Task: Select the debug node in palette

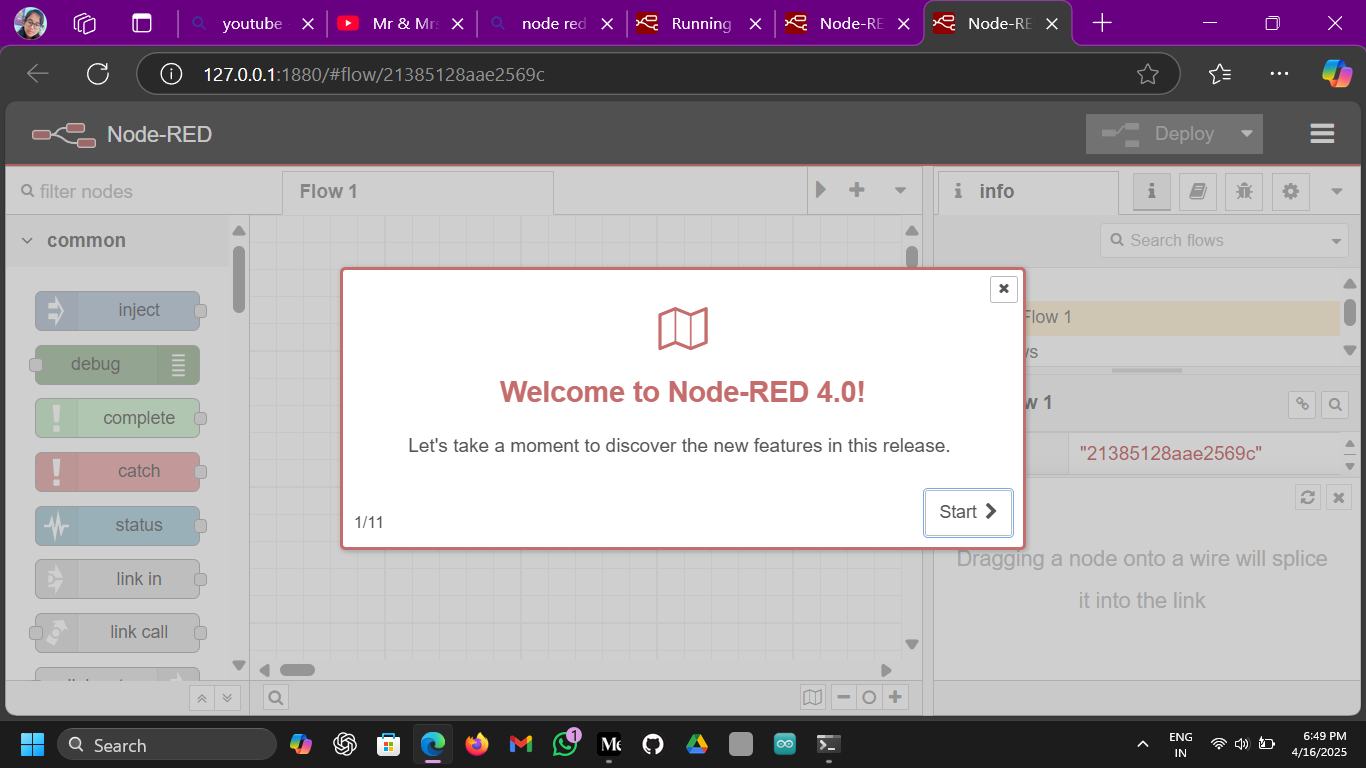Action: point(118,364)
